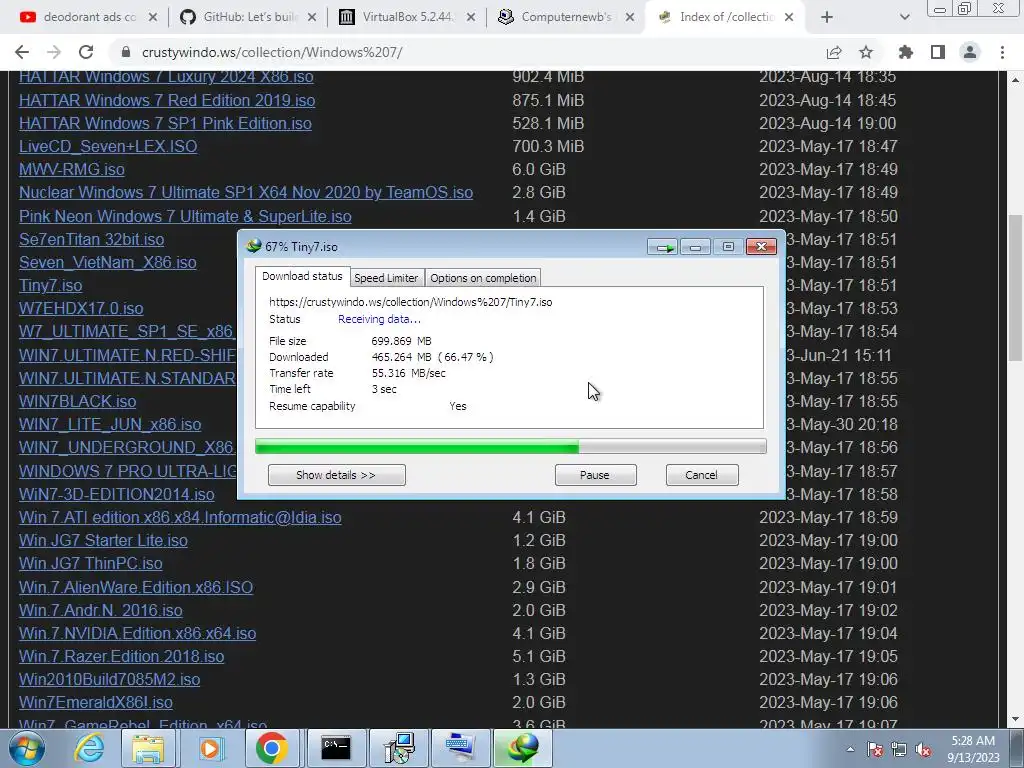Click the browser forward arrow
The image size is (1024, 768).
click(x=54, y=52)
